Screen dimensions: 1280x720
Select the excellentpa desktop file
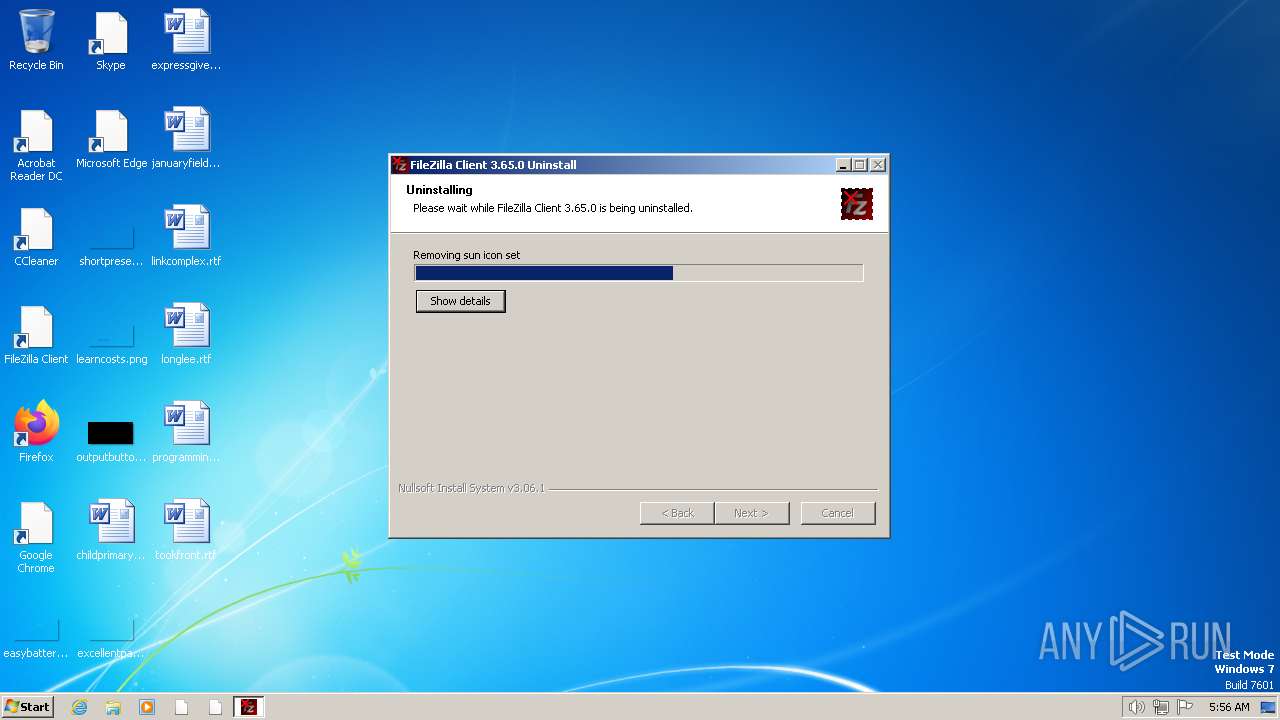111,637
